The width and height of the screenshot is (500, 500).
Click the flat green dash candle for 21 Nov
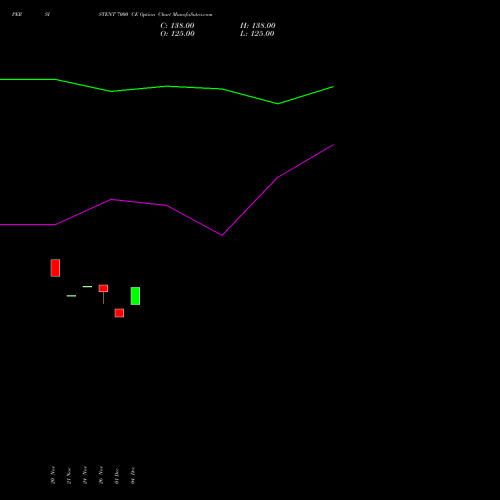coord(71,296)
